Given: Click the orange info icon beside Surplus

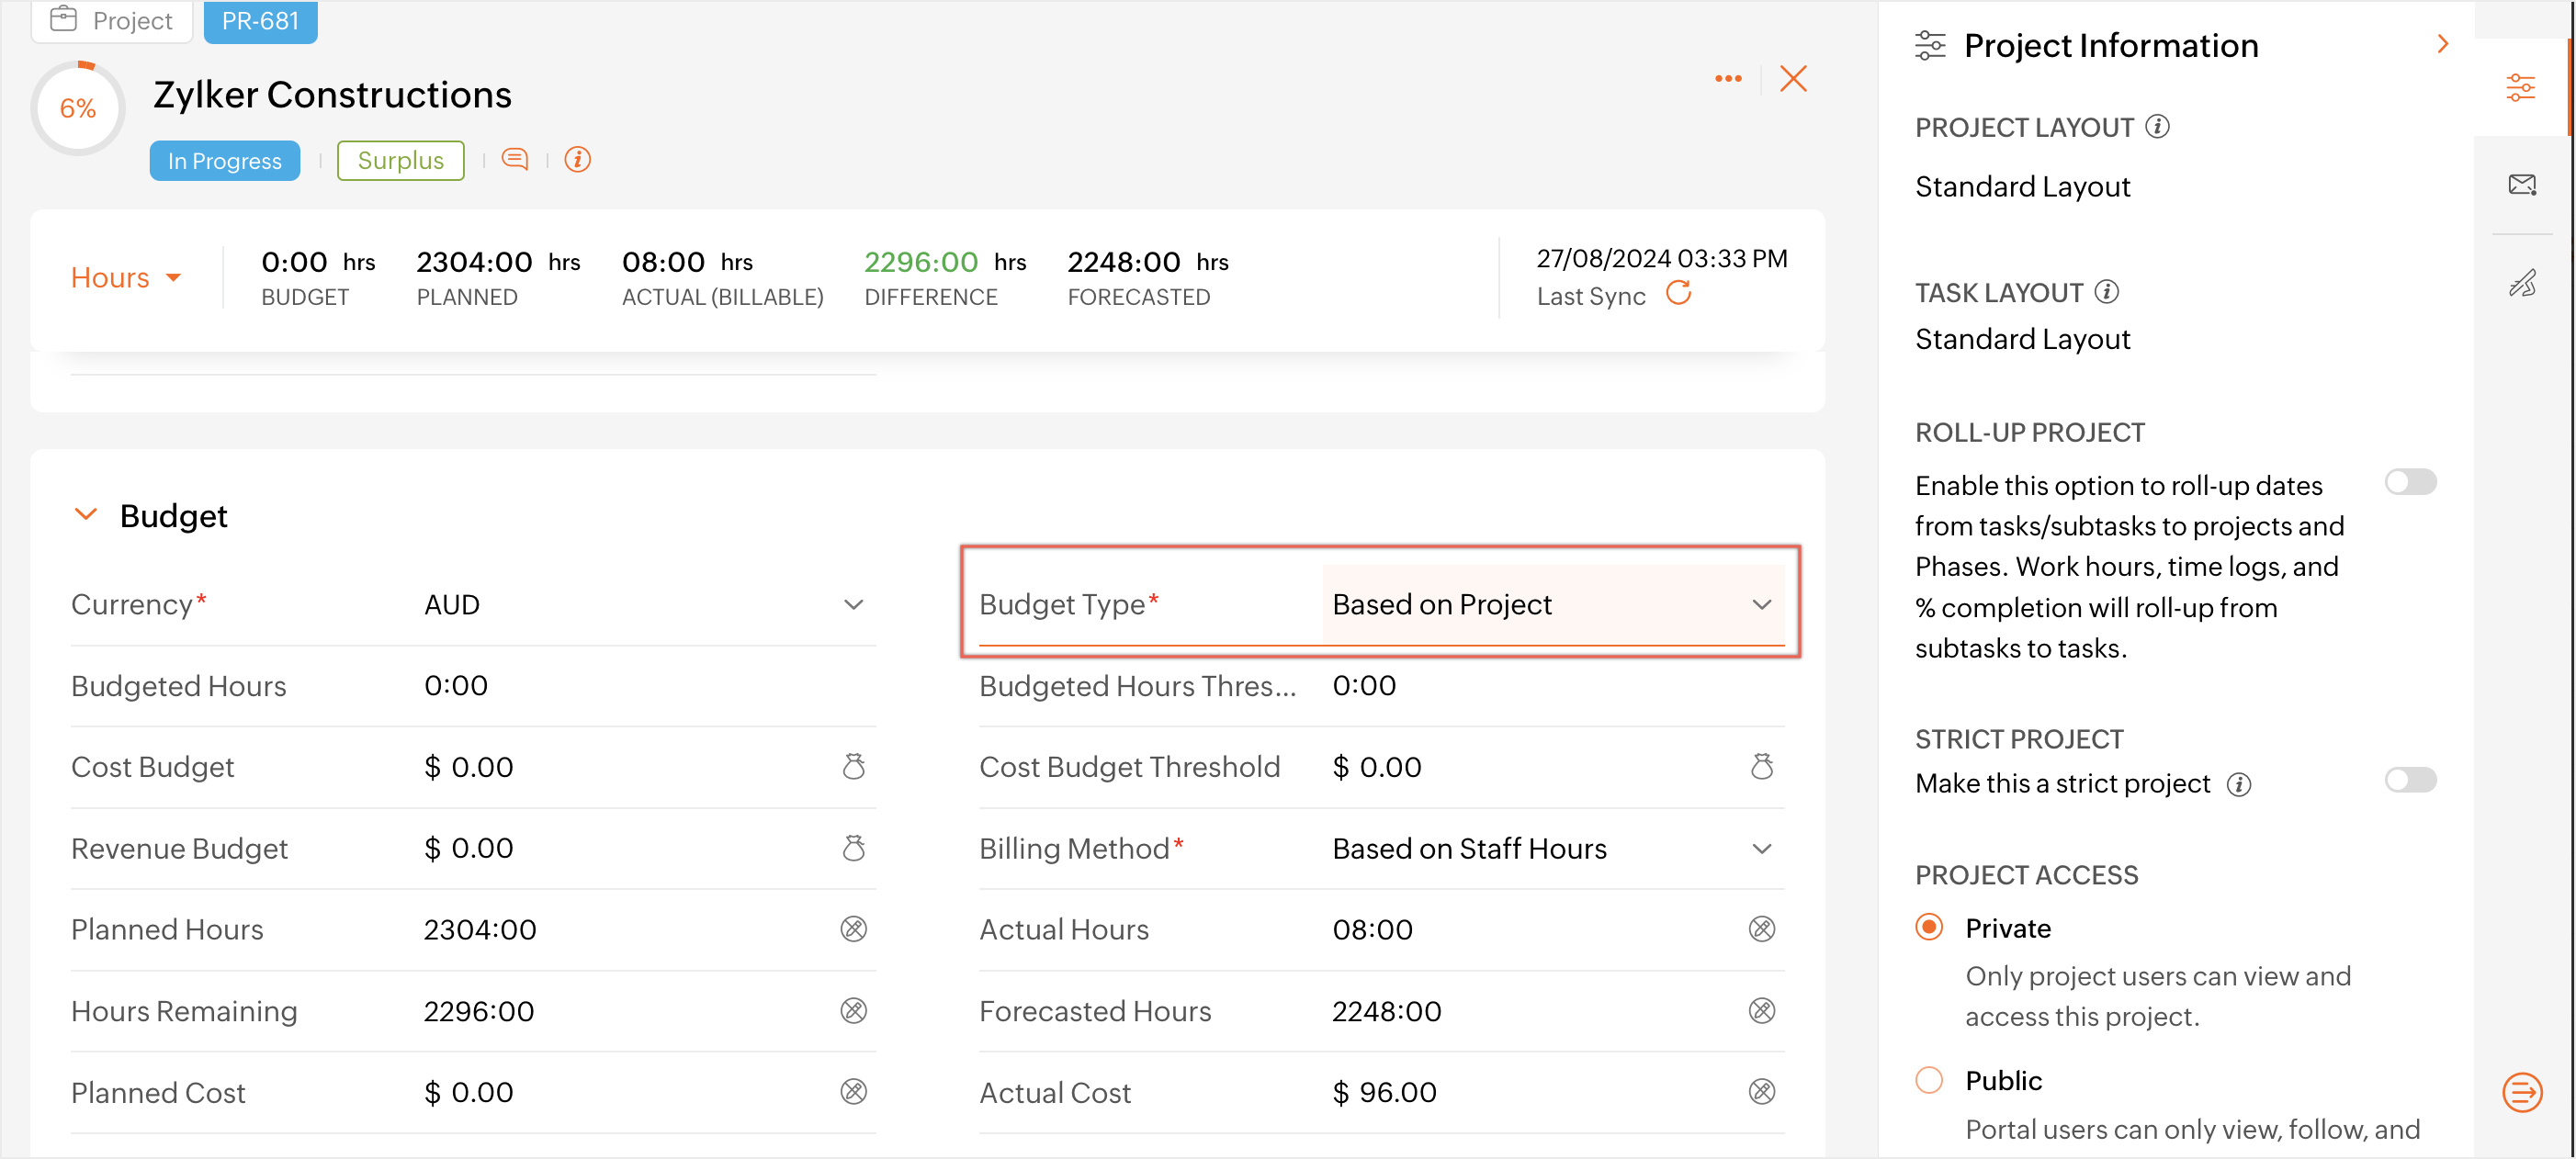Looking at the screenshot, I should (577, 159).
